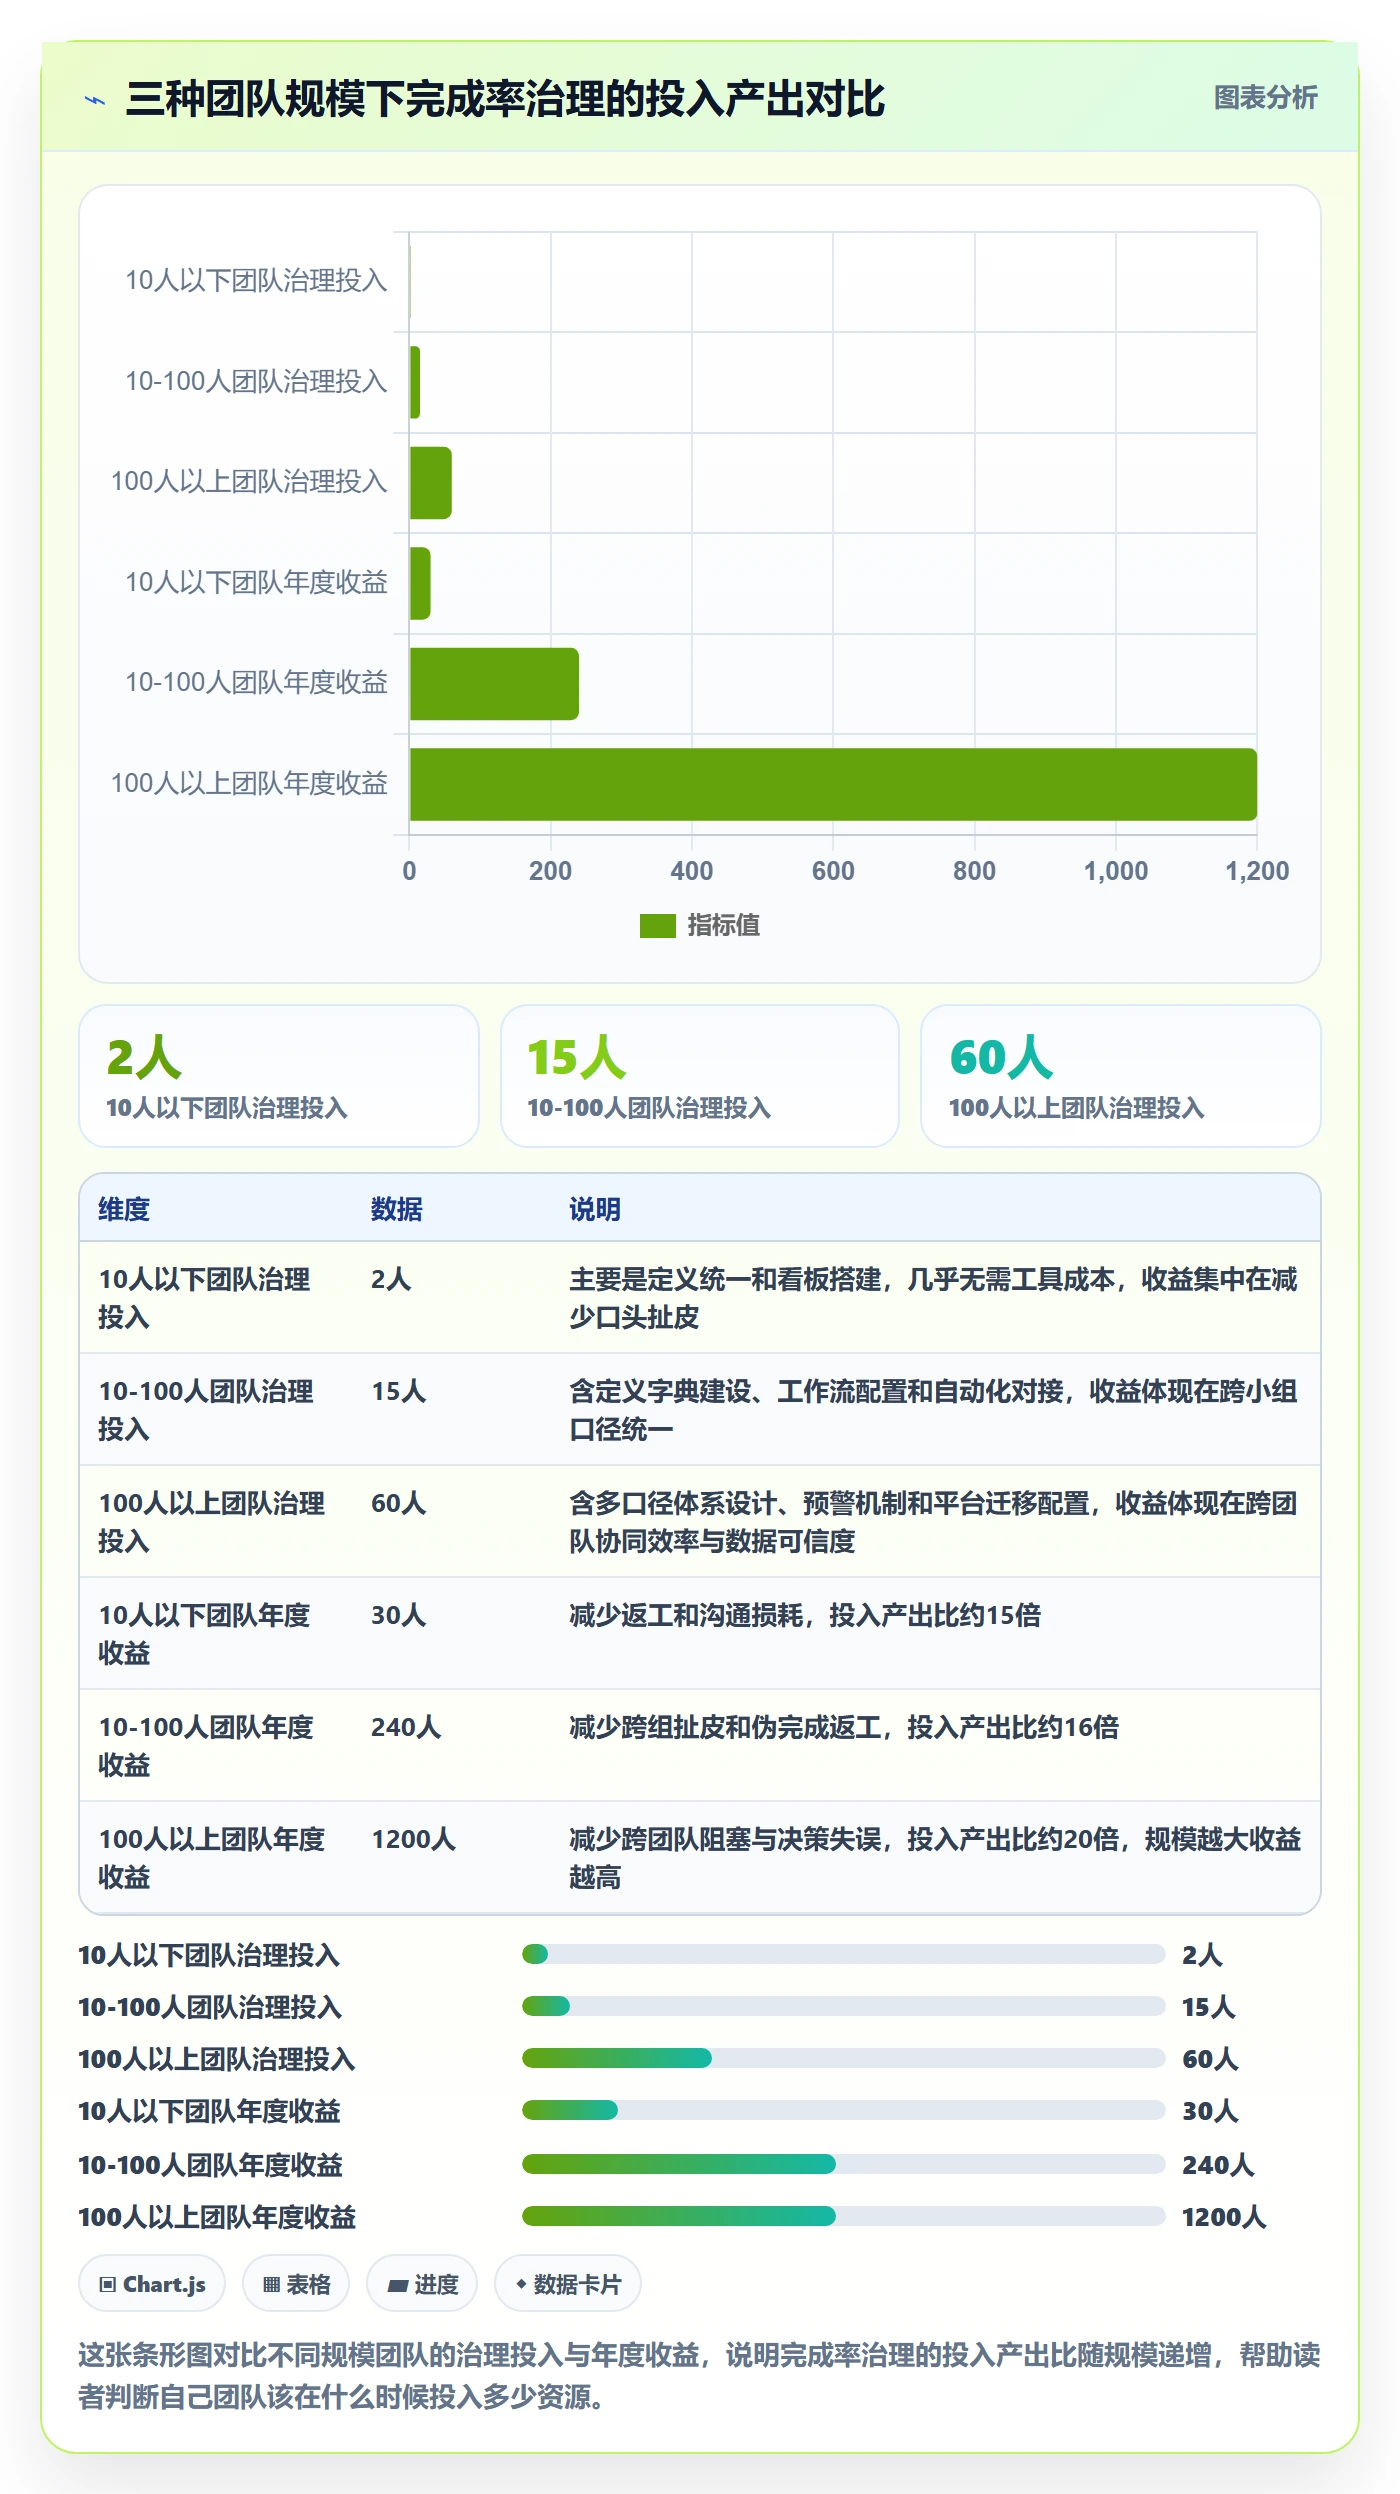1400x2494 pixels.
Task: Click progress bar for 10人以下团队年度收益
Action: [x=843, y=2110]
